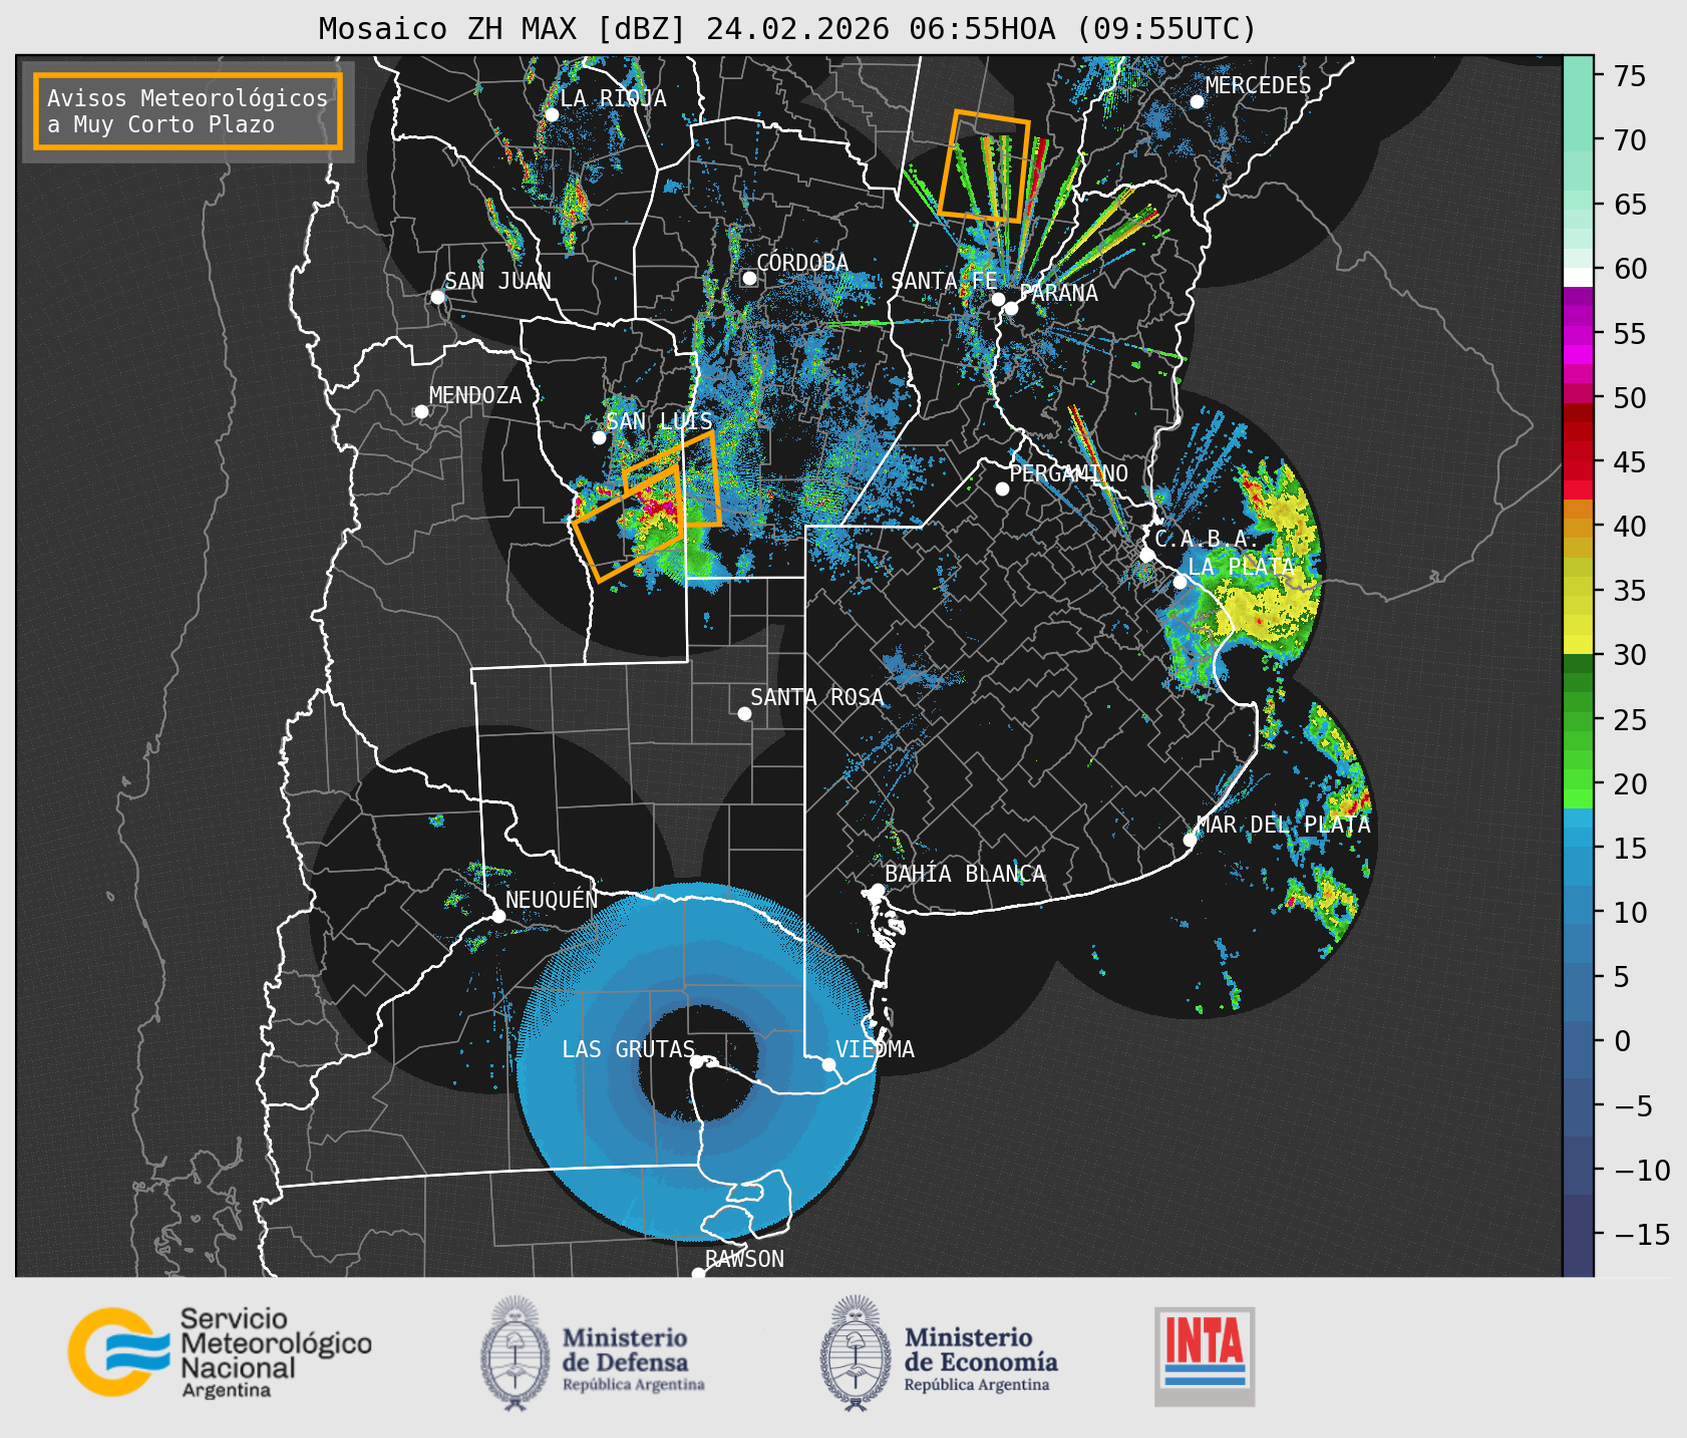Click the 20 value on the colorbar
1687x1438 pixels.
[x=1628, y=784]
